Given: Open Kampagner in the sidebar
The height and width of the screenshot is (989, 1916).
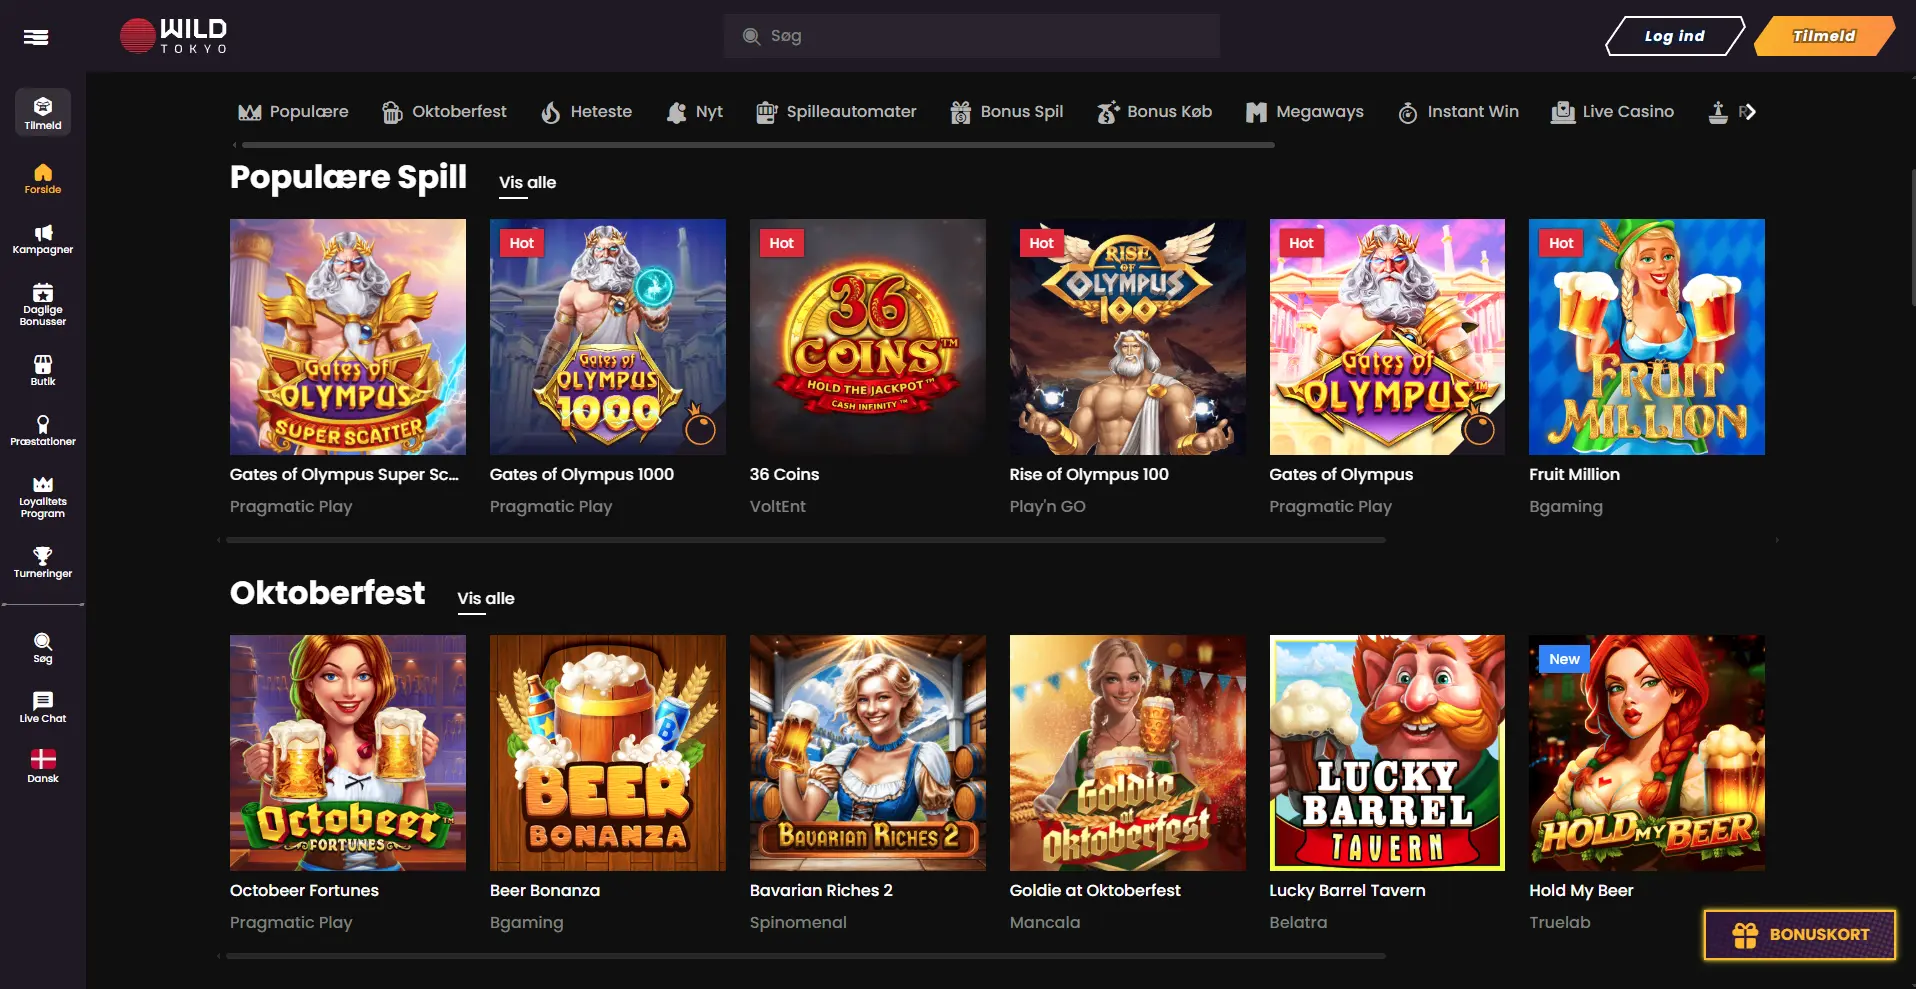Looking at the screenshot, I should pos(43,240).
